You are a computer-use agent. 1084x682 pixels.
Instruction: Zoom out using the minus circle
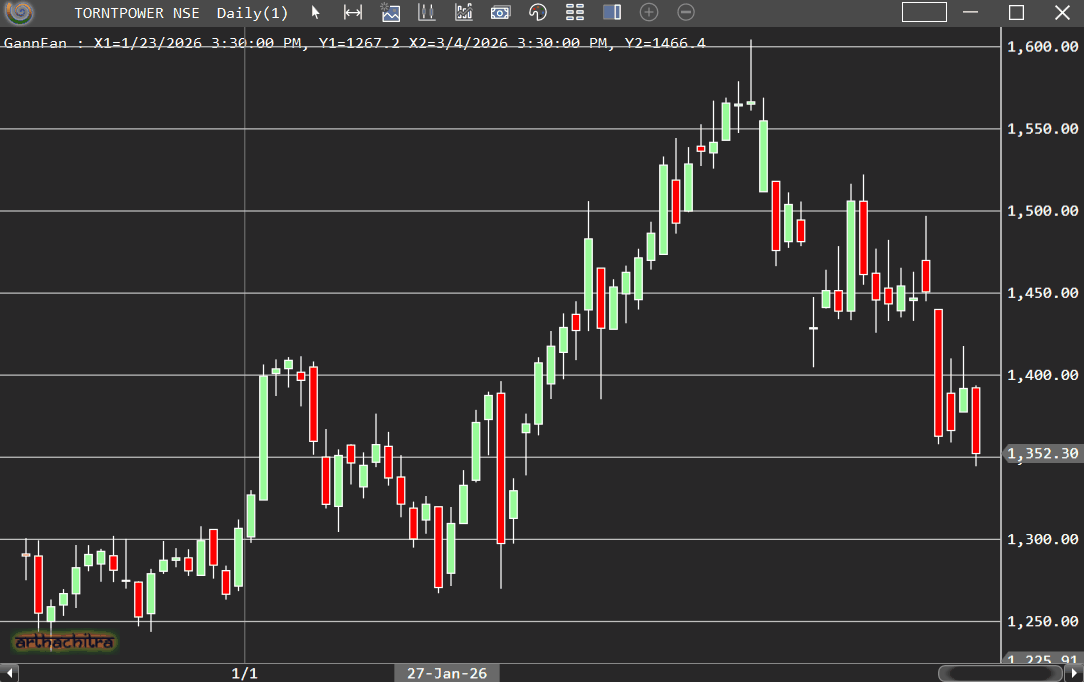(x=686, y=13)
